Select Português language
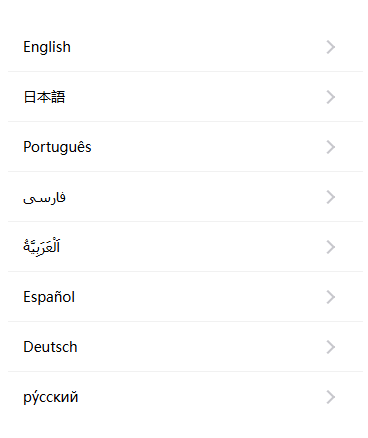Viewport: 368px width, 438px height. [x=57, y=147]
